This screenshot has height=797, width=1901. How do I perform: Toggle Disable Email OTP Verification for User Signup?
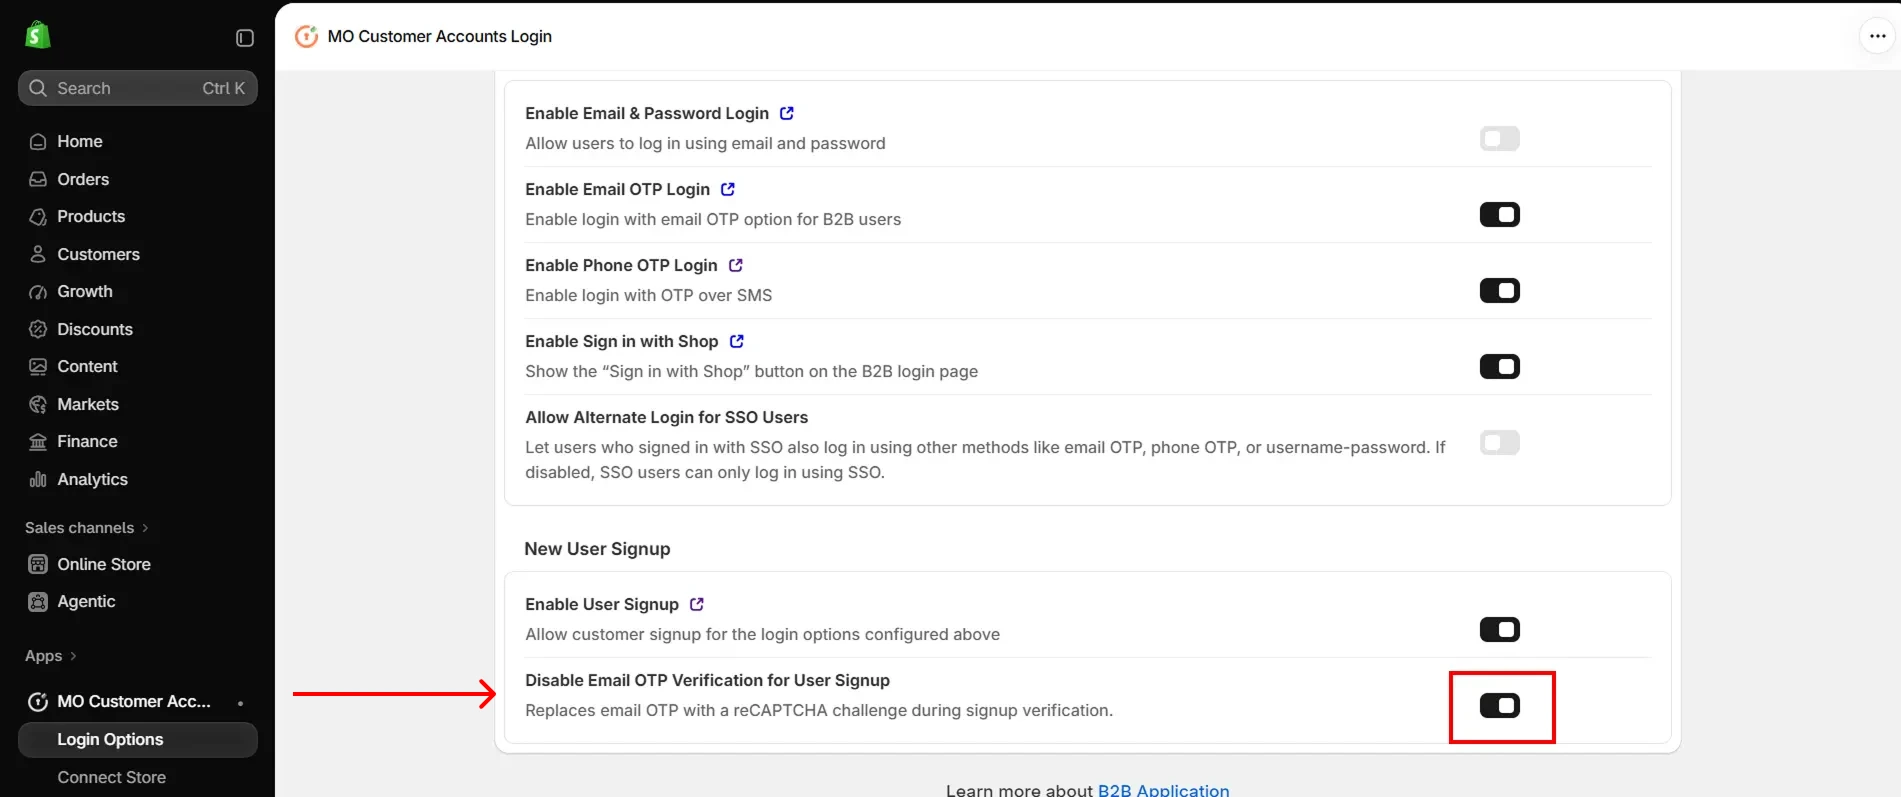pyautogui.click(x=1499, y=705)
